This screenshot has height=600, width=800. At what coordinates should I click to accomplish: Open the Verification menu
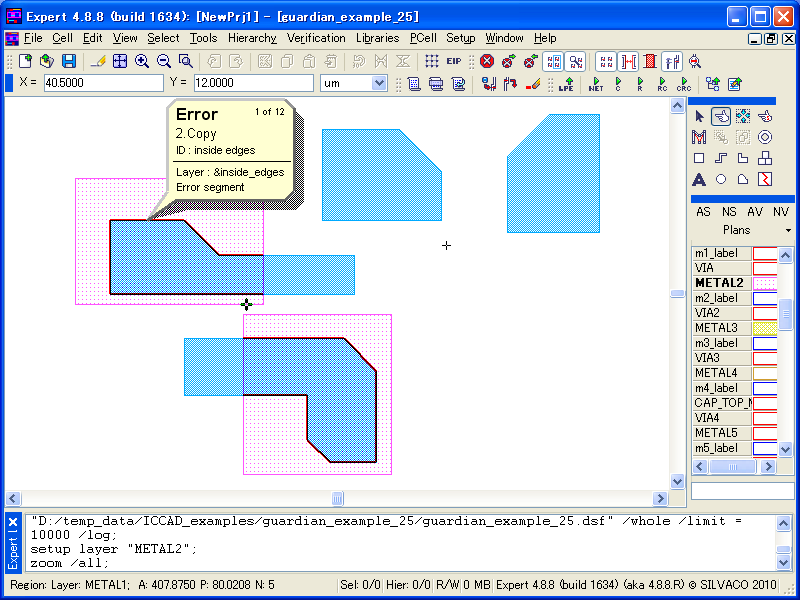[x=316, y=38]
